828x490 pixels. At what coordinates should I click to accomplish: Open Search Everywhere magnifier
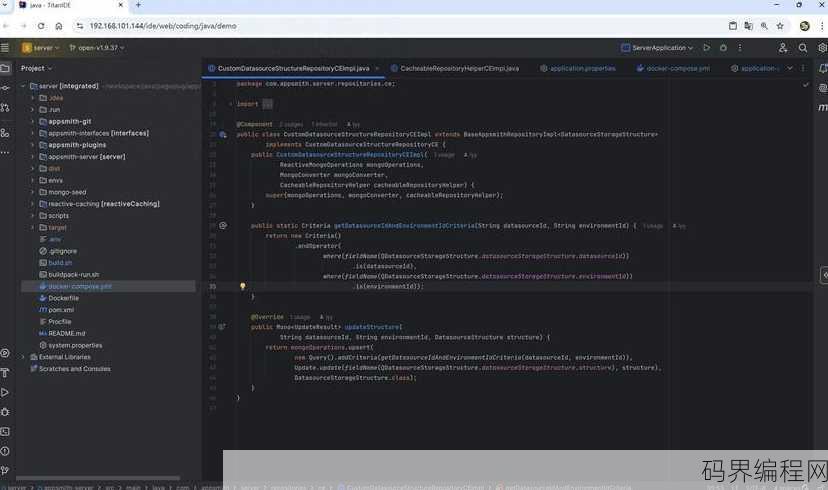tap(803, 48)
